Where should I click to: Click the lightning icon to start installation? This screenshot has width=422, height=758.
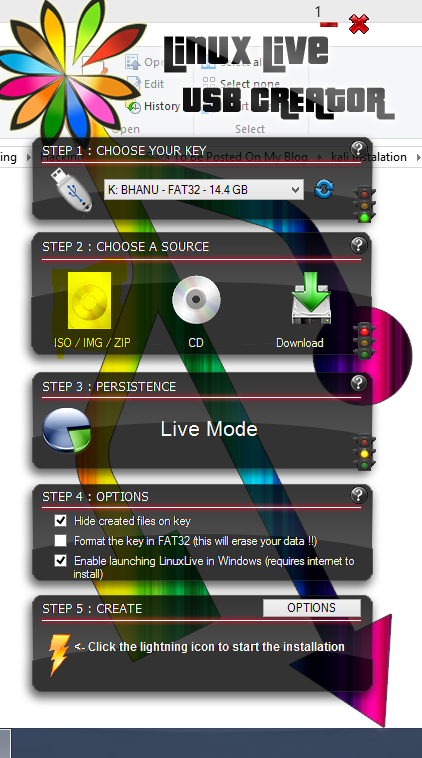59,654
